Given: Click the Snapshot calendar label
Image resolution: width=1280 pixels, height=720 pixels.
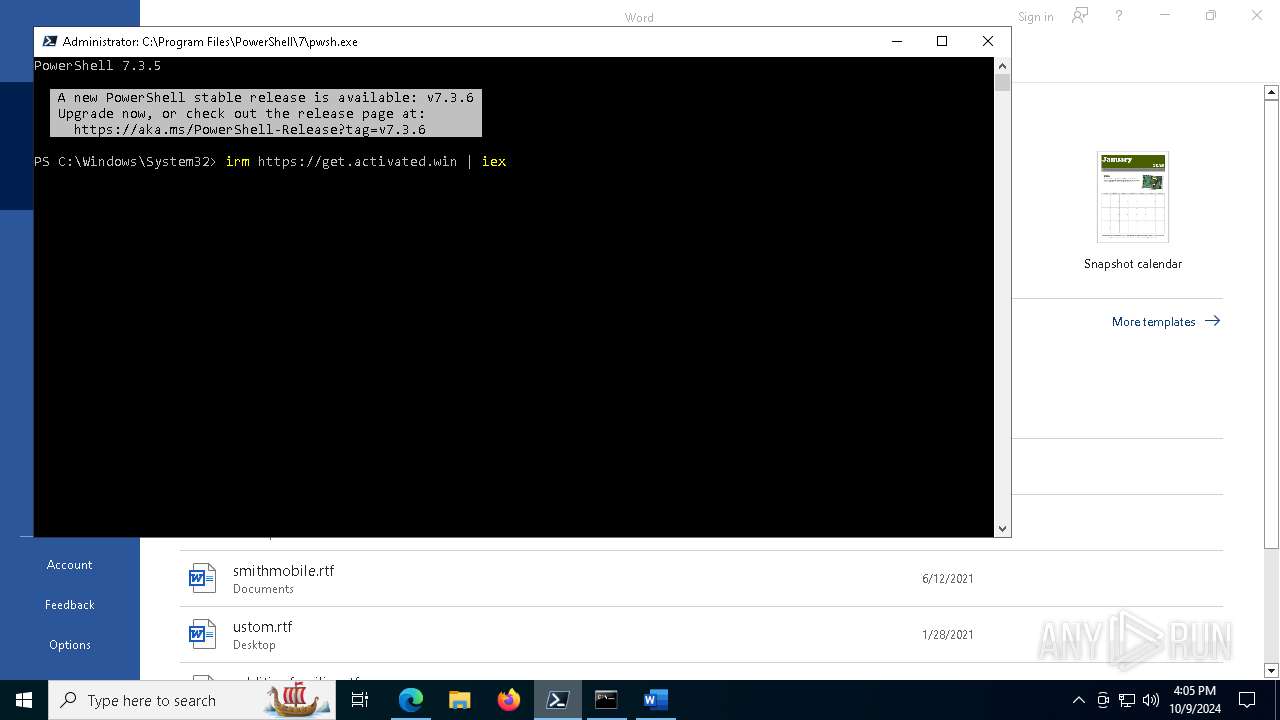Looking at the screenshot, I should pos(1133,264).
